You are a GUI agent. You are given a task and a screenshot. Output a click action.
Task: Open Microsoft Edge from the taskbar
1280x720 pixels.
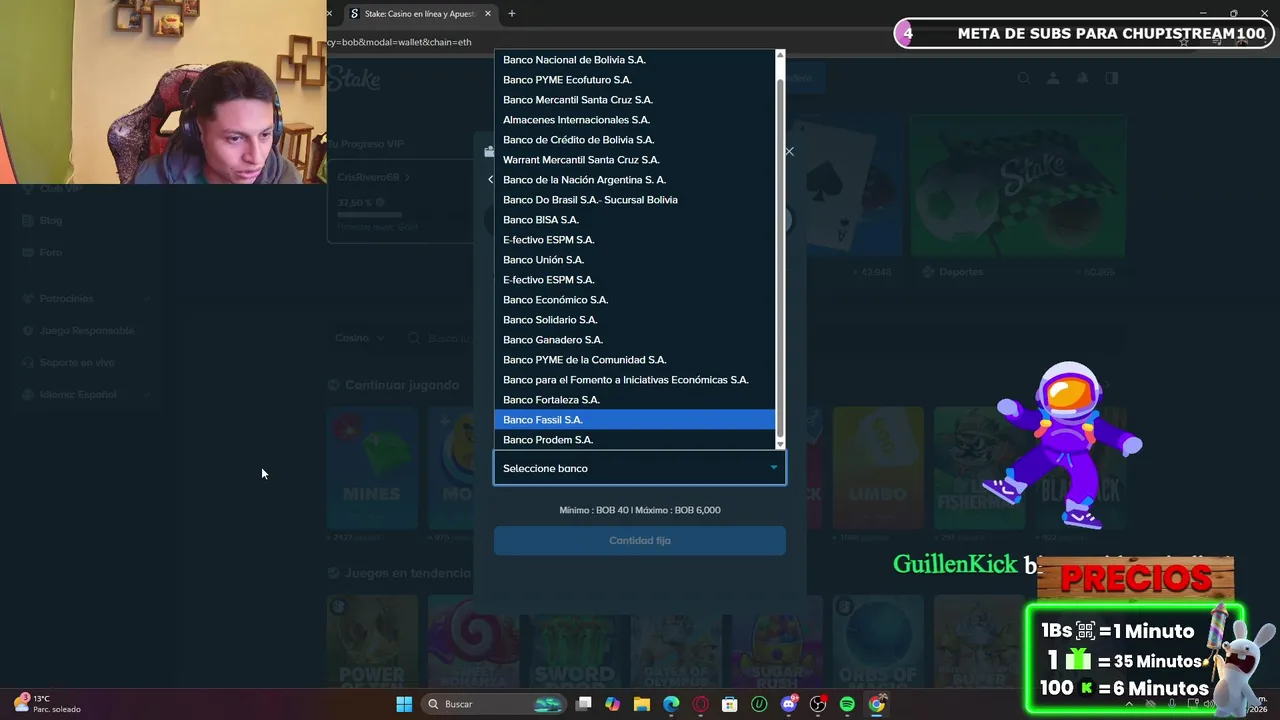tap(671, 704)
